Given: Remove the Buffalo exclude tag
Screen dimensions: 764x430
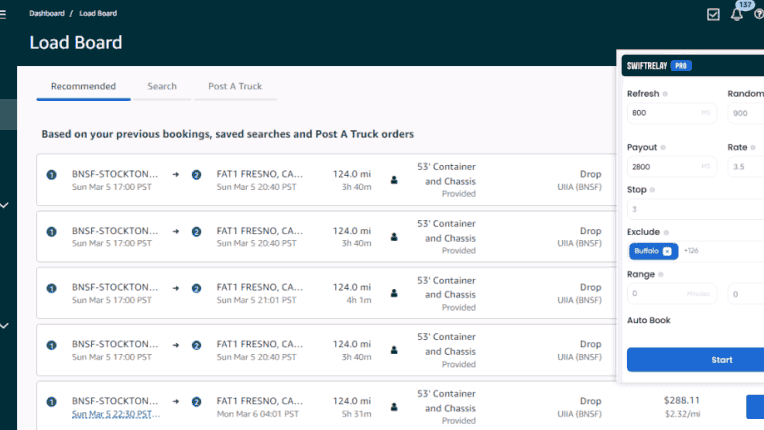Looking at the screenshot, I should point(667,251).
